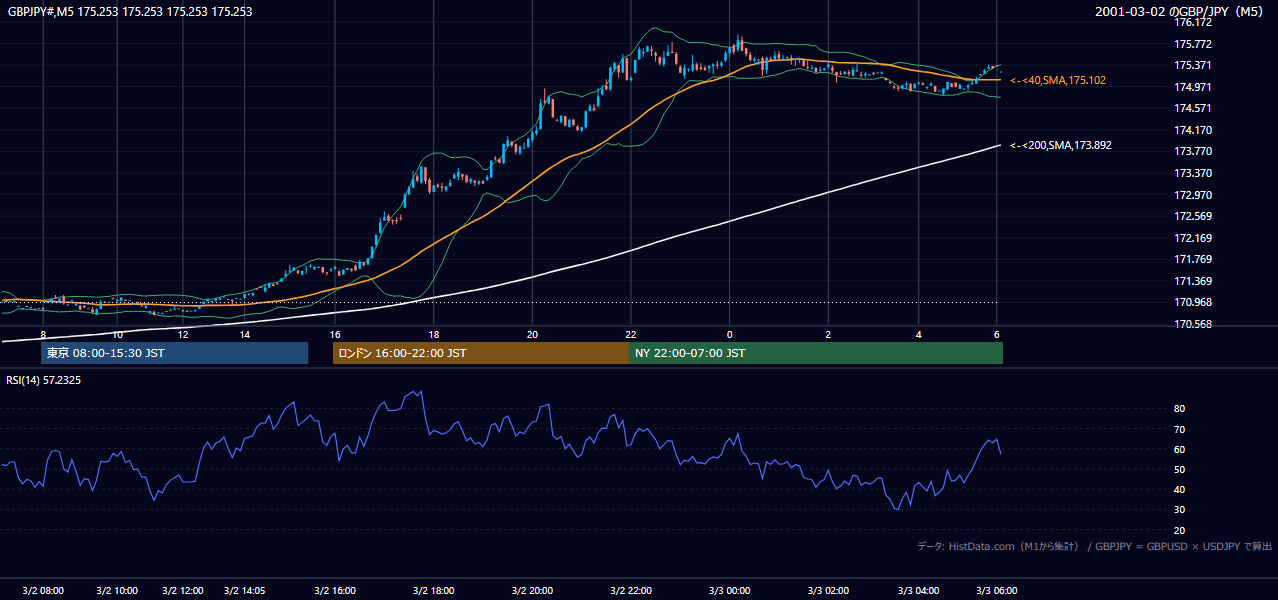Click the 3/2 22:00 time axis label
The height and width of the screenshot is (600, 1278).
click(631, 591)
